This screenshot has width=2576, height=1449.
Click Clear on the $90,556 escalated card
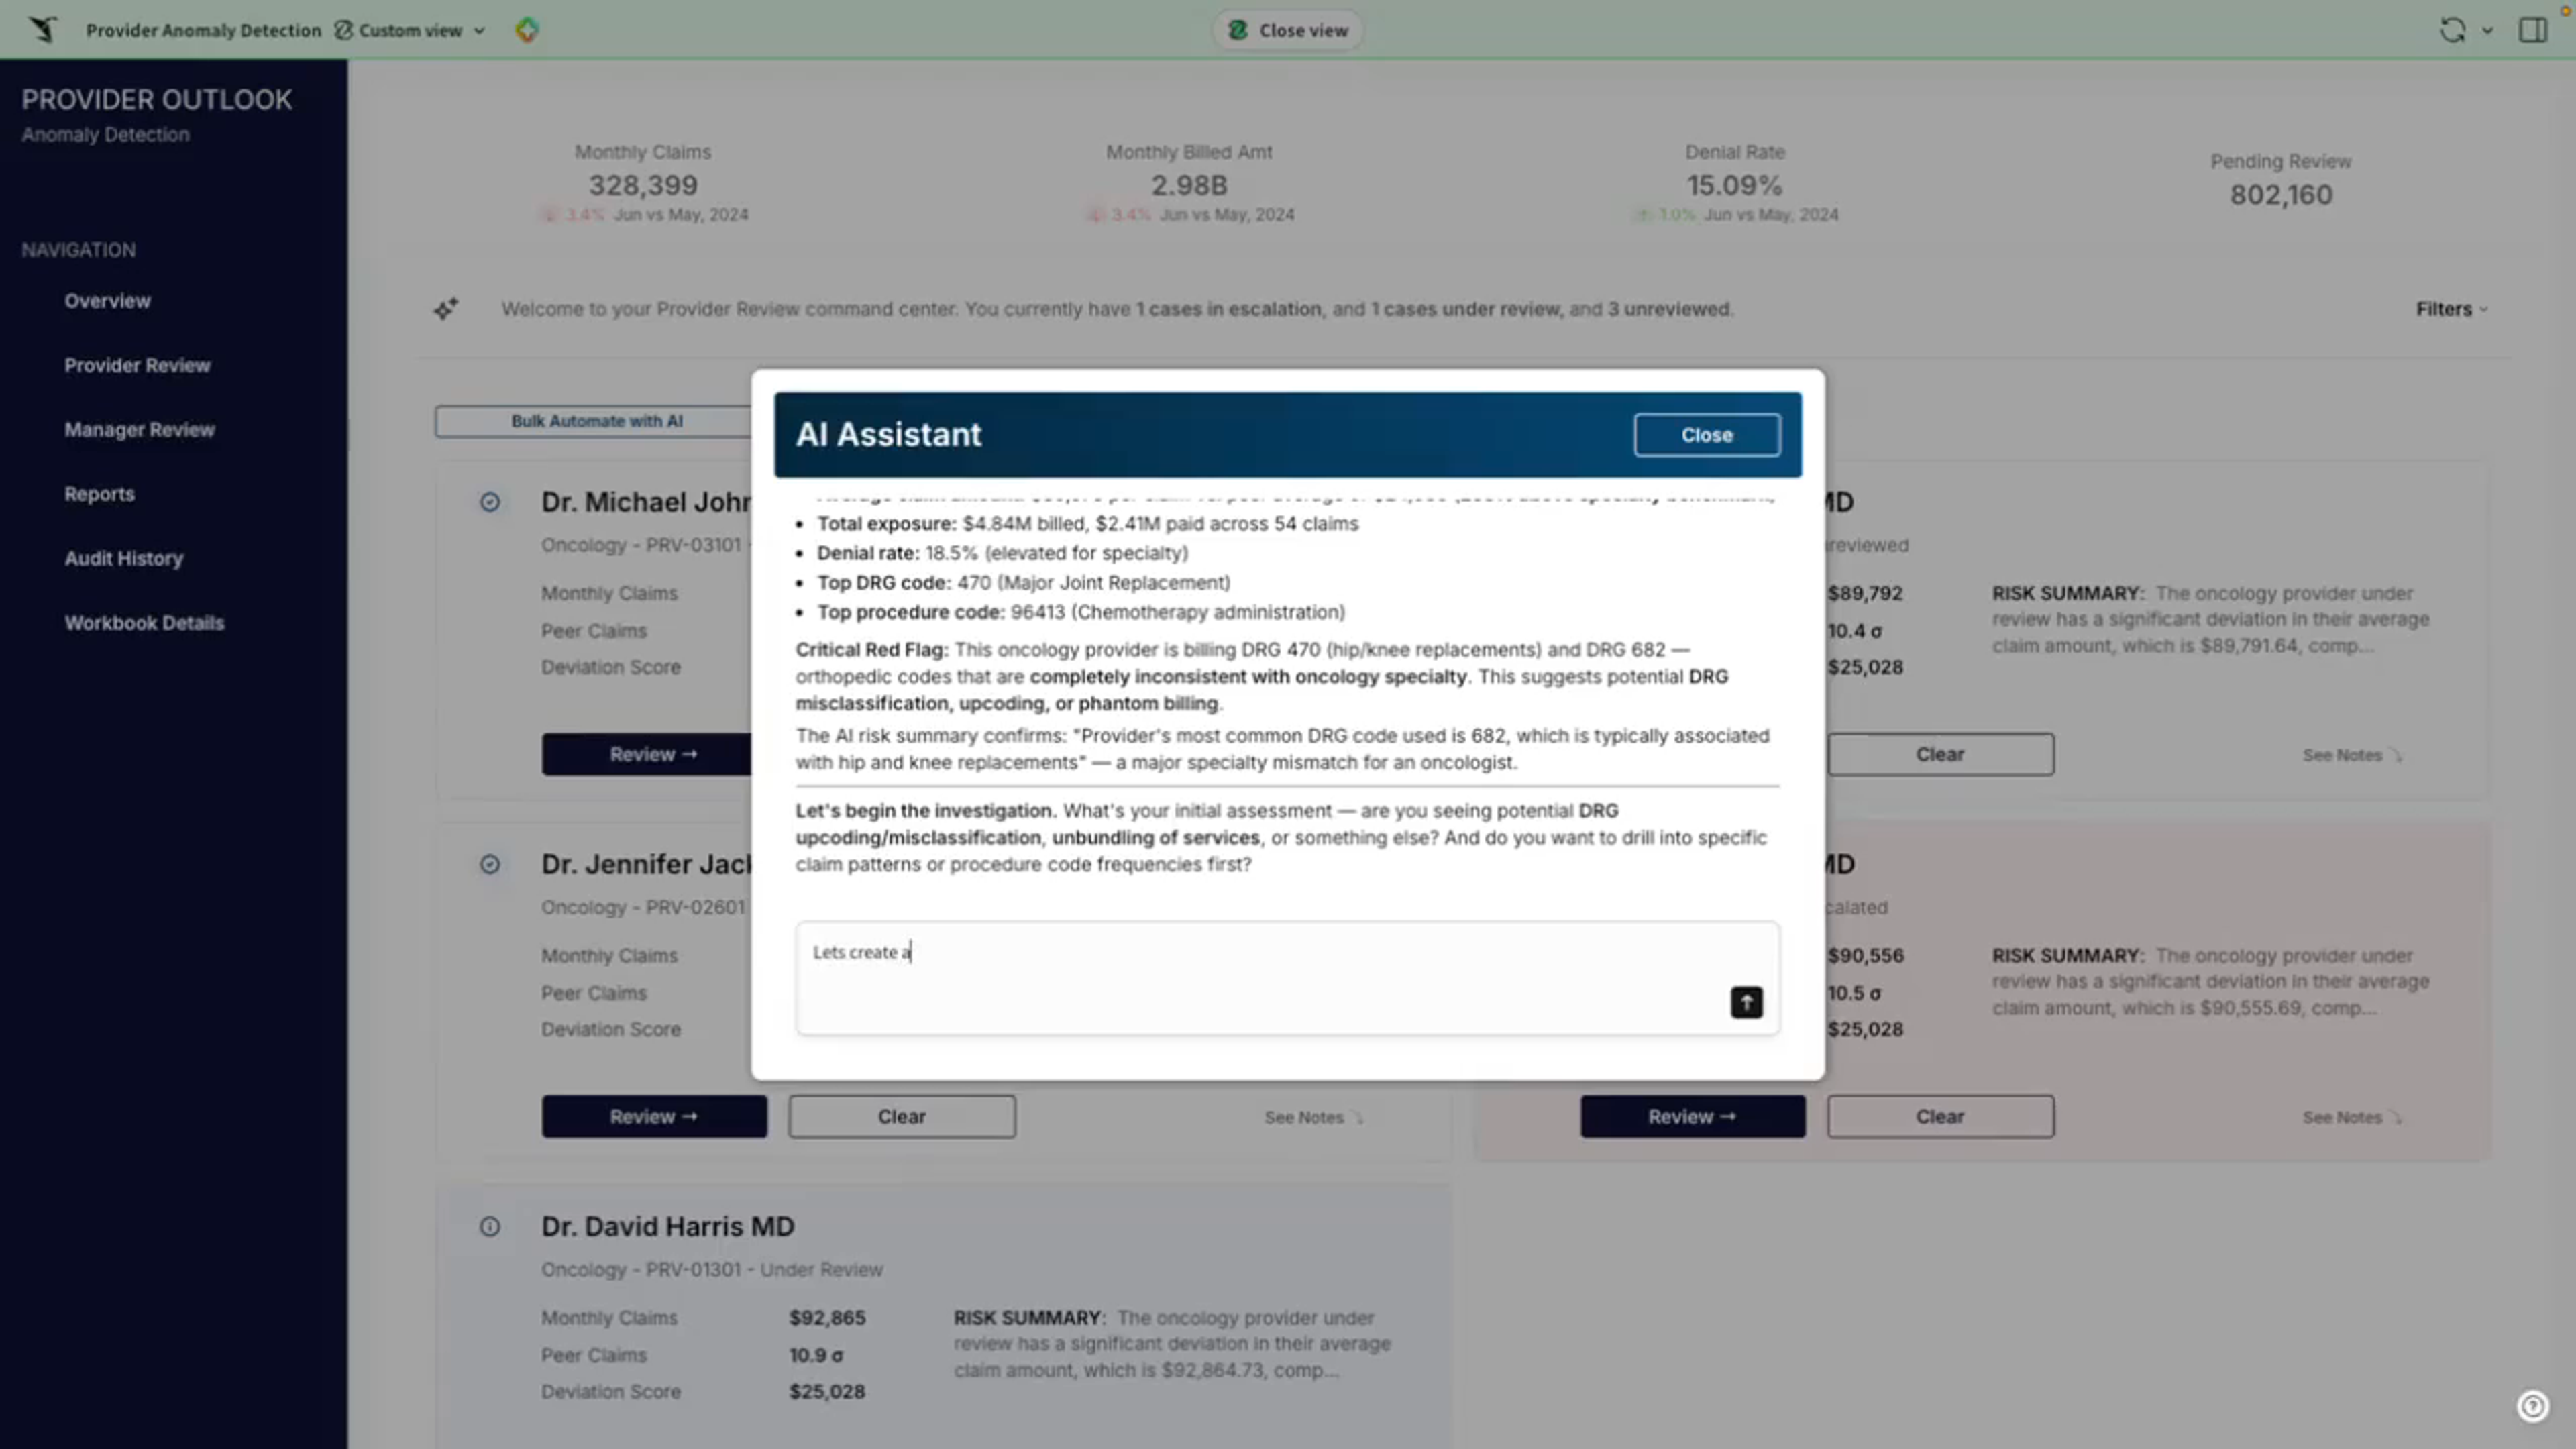tap(1940, 1116)
